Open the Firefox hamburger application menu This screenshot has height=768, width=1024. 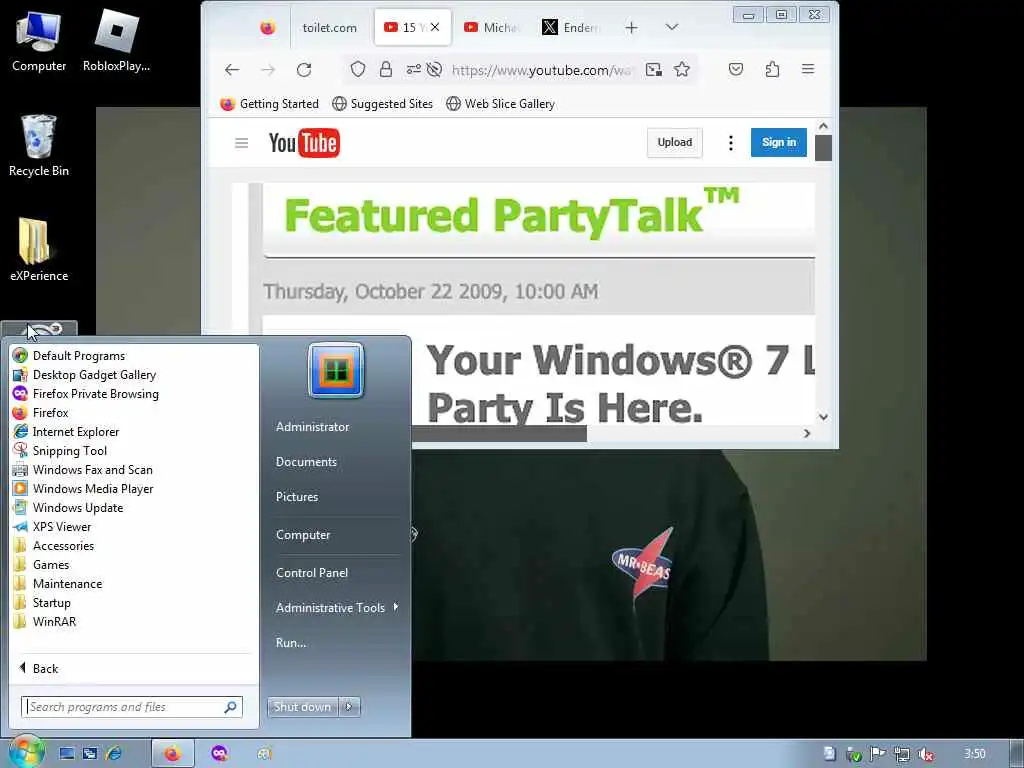click(x=808, y=69)
